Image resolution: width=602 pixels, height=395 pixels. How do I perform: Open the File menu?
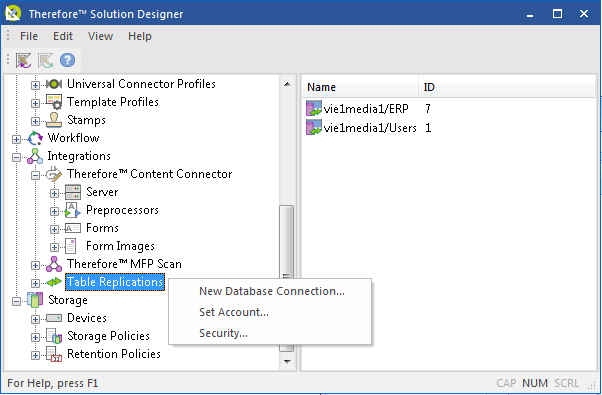pyautogui.click(x=29, y=36)
